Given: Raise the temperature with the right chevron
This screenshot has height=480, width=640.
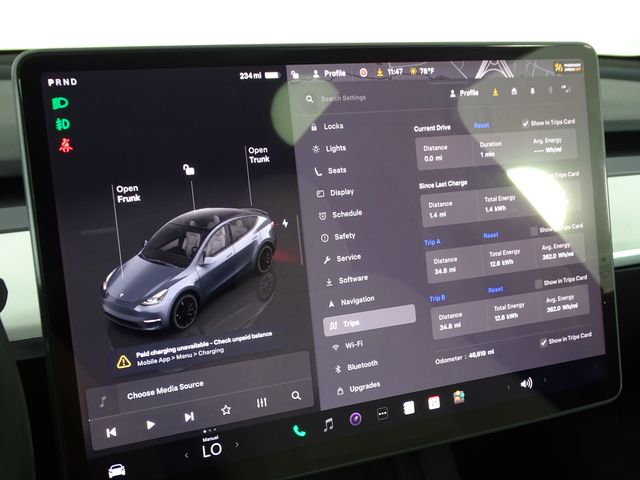Looking at the screenshot, I should point(237,444).
